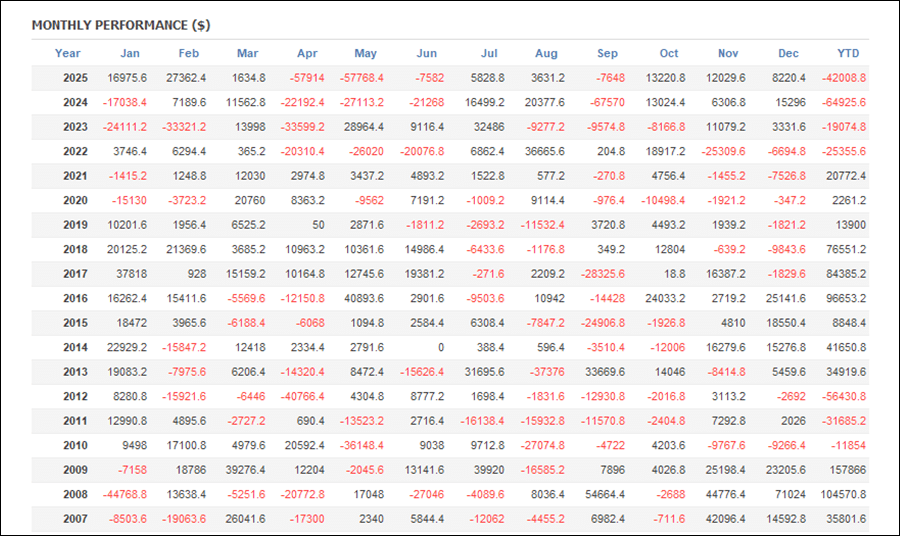Select the Jan column header
The width and height of the screenshot is (900, 536).
(x=130, y=53)
